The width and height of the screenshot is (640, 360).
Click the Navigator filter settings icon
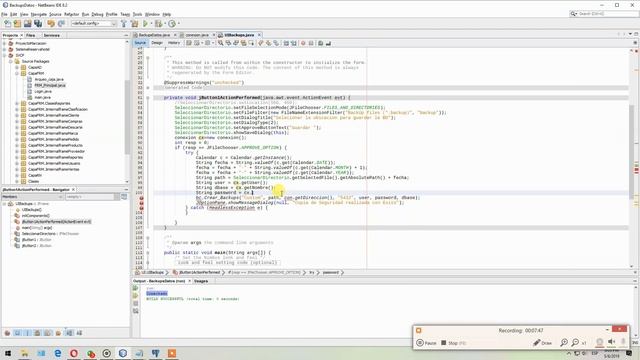124,197
